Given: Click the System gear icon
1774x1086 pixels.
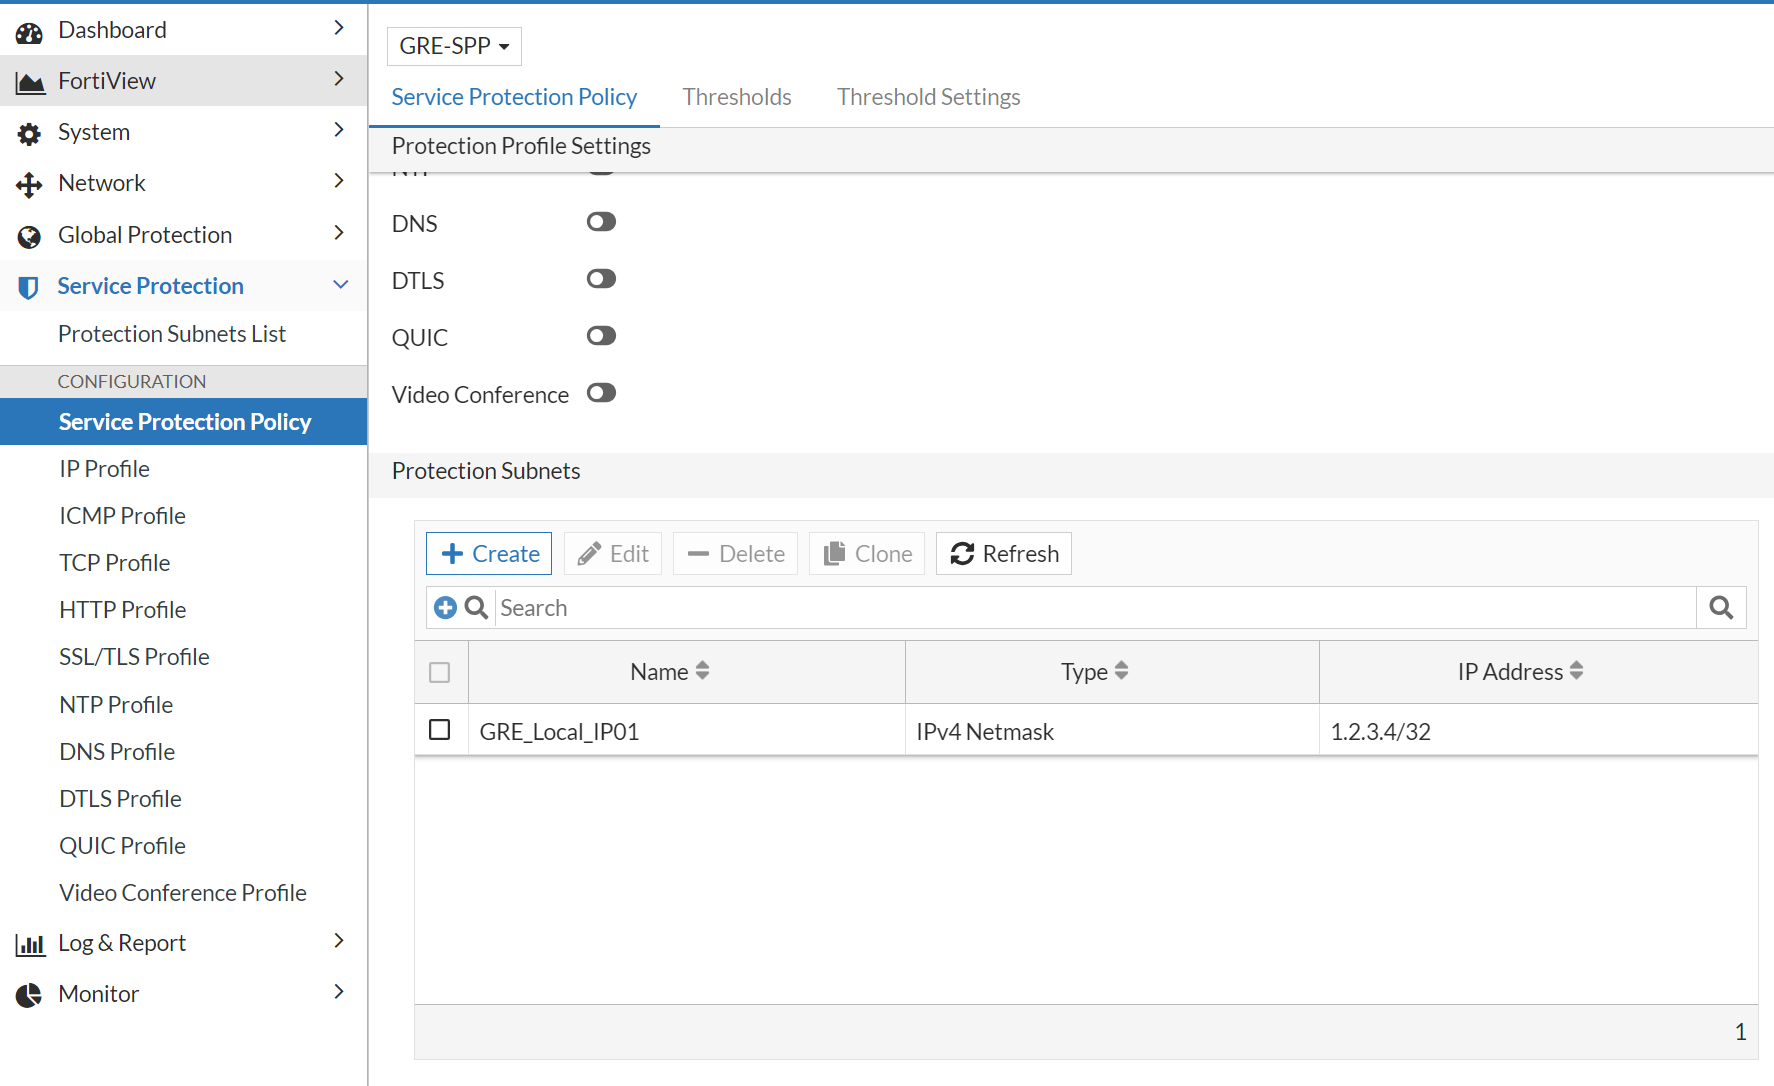Looking at the screenshot, I should [29, 131].
